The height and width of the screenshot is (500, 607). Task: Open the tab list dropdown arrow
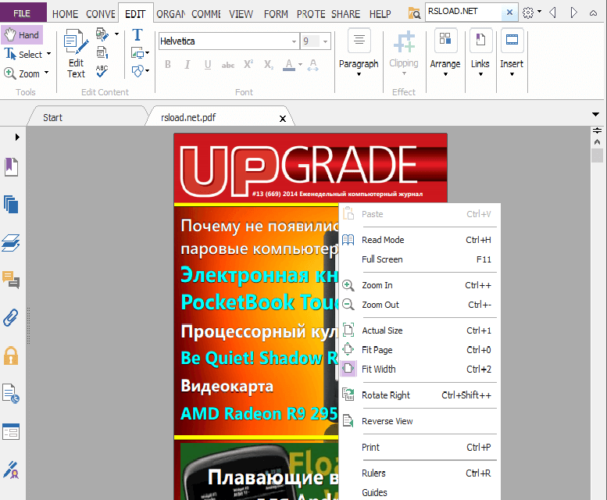pyautogui.click(x=595, y=114)
